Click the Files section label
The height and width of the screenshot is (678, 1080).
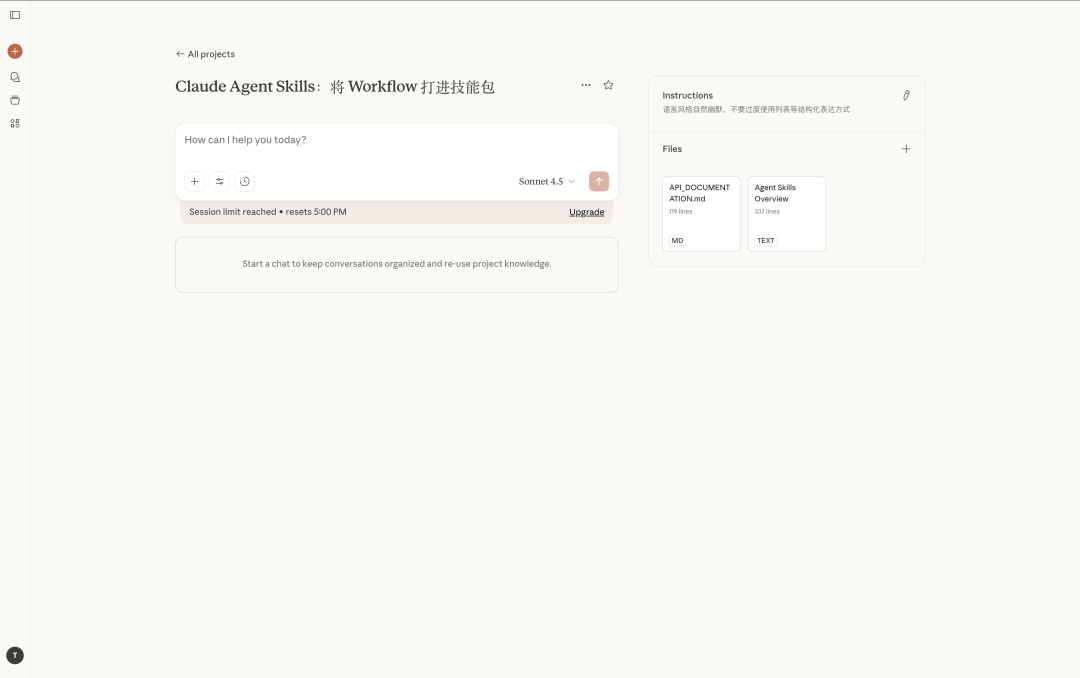click(672, 149)
